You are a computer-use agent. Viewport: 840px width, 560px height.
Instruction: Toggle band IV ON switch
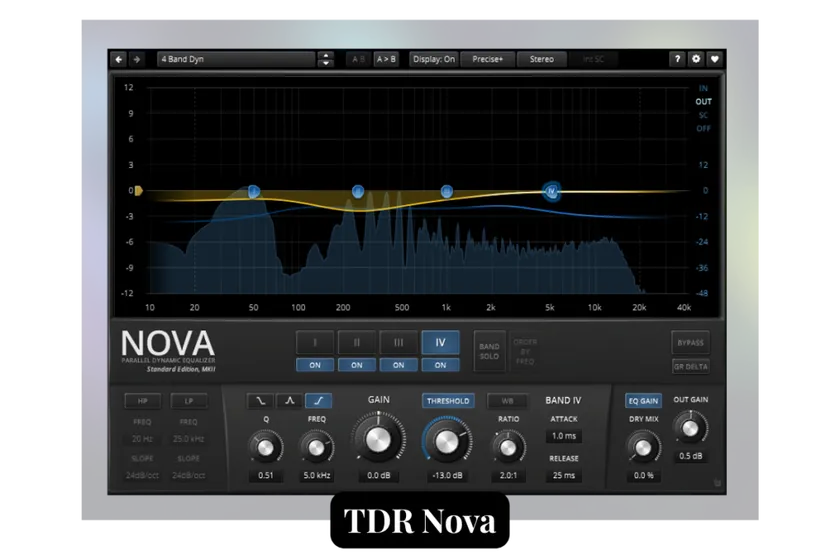coord(440,365)
